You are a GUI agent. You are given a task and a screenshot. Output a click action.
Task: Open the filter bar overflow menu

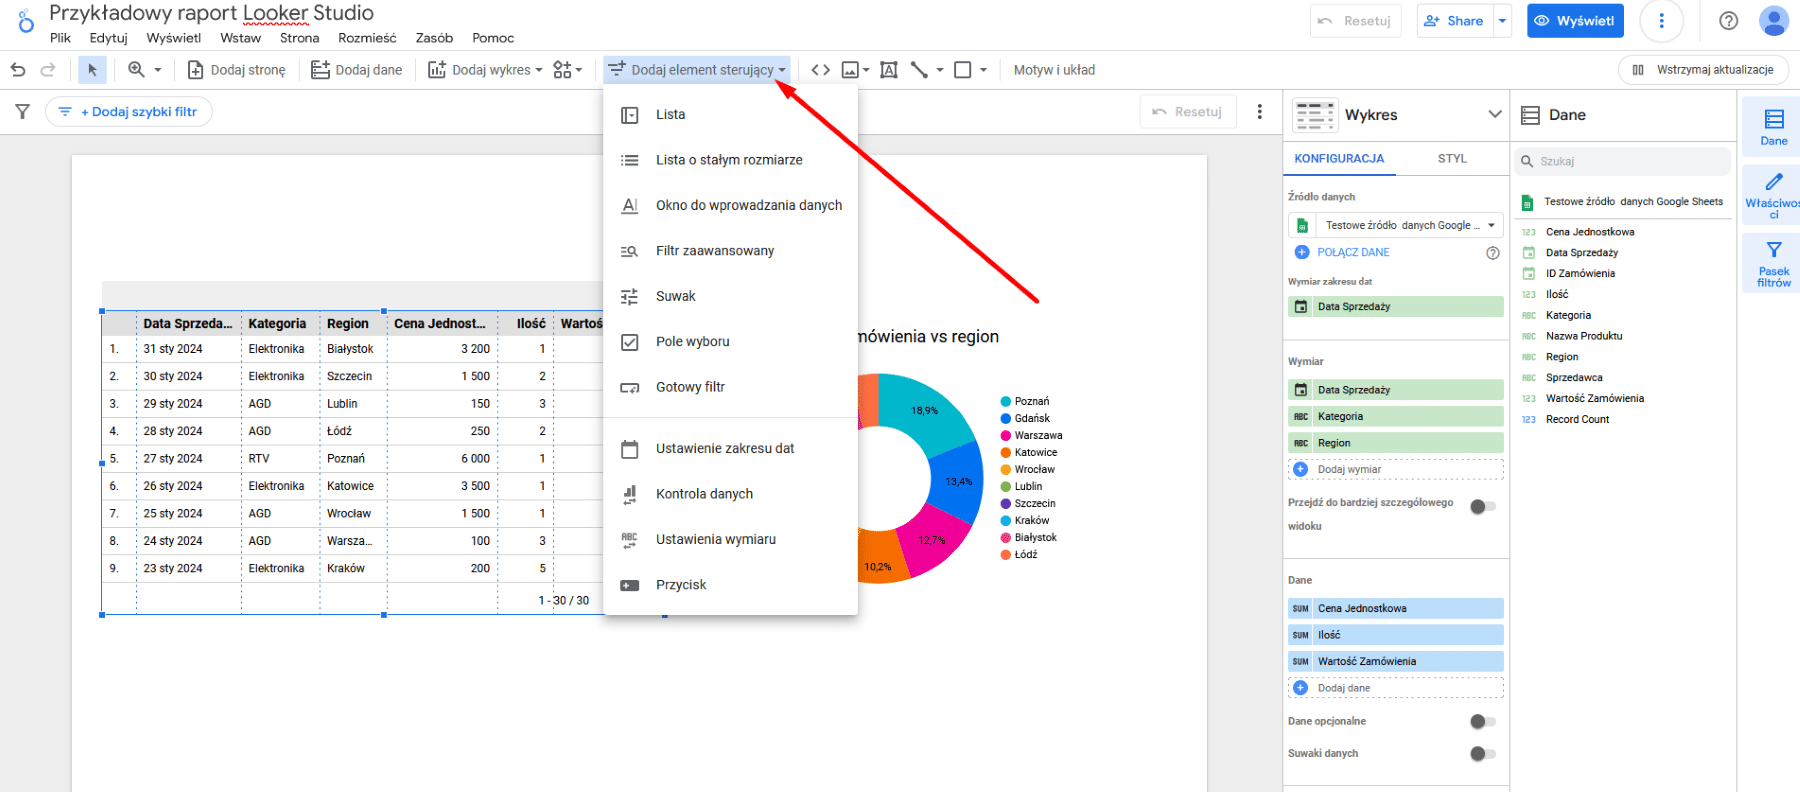pos(1260,112)
